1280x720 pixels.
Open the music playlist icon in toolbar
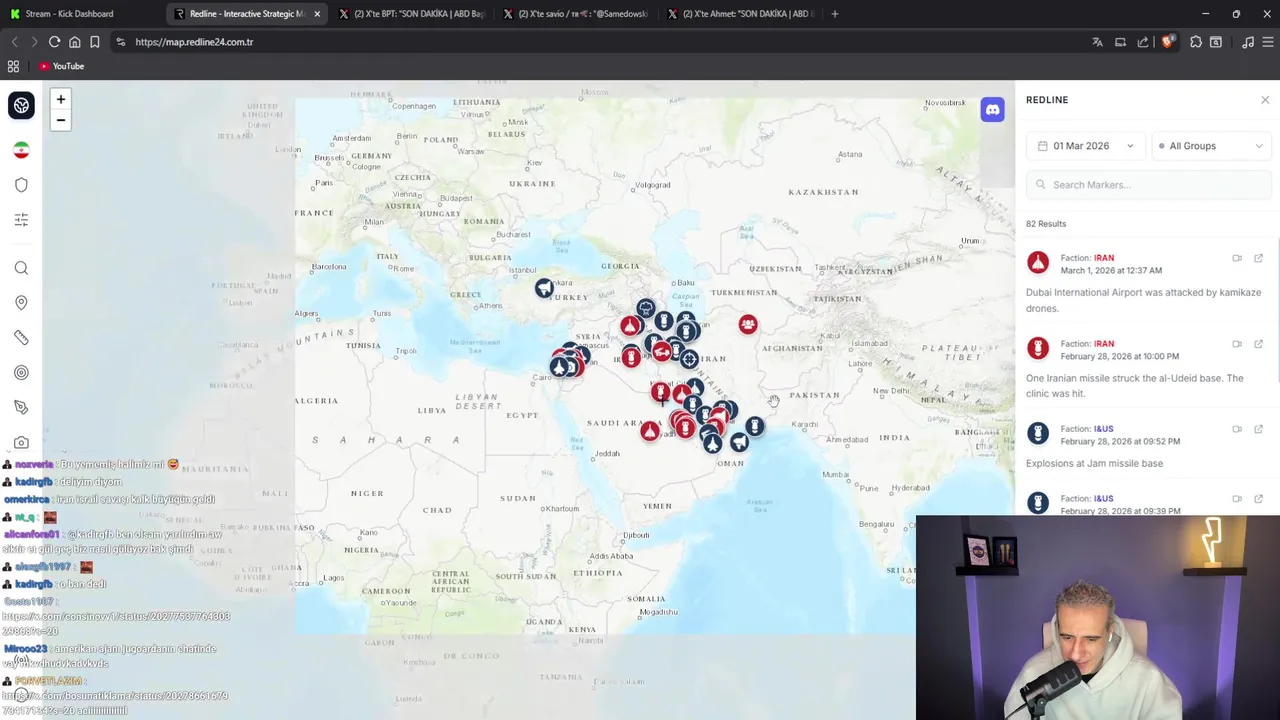click(1248, 42)
